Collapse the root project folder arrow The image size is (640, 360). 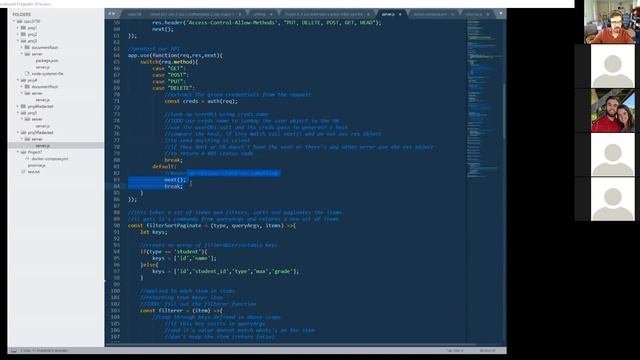coord(14,21)
